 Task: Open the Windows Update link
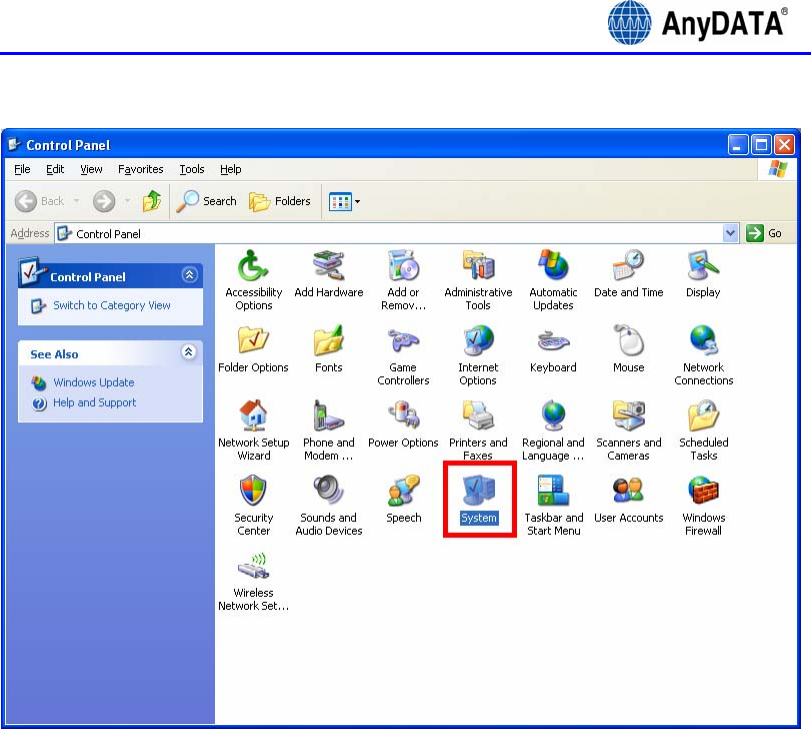[94, 382]
